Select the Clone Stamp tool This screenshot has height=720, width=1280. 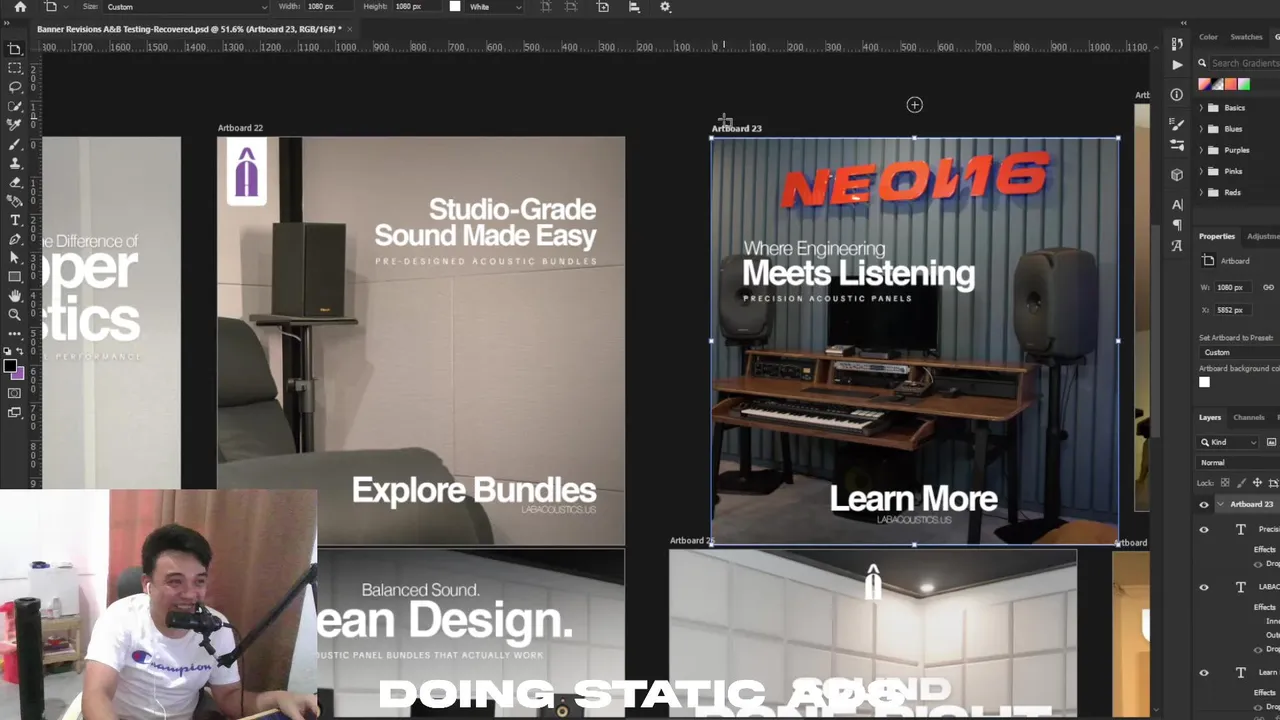point(15,163)
